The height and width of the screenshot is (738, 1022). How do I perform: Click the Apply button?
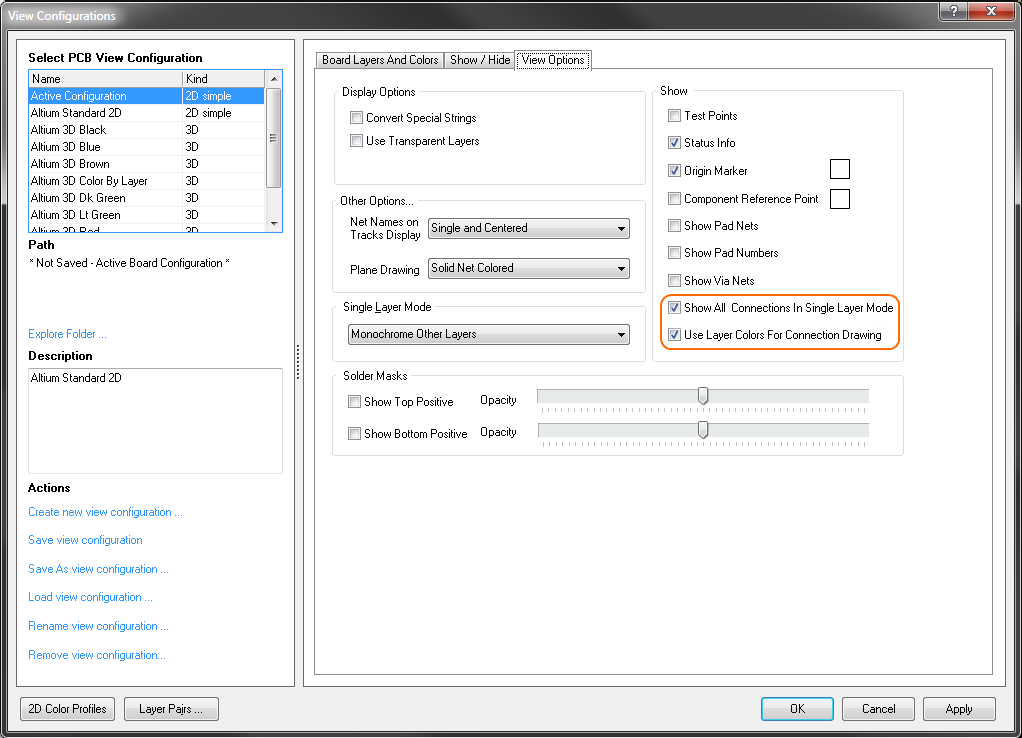[959, 709]
